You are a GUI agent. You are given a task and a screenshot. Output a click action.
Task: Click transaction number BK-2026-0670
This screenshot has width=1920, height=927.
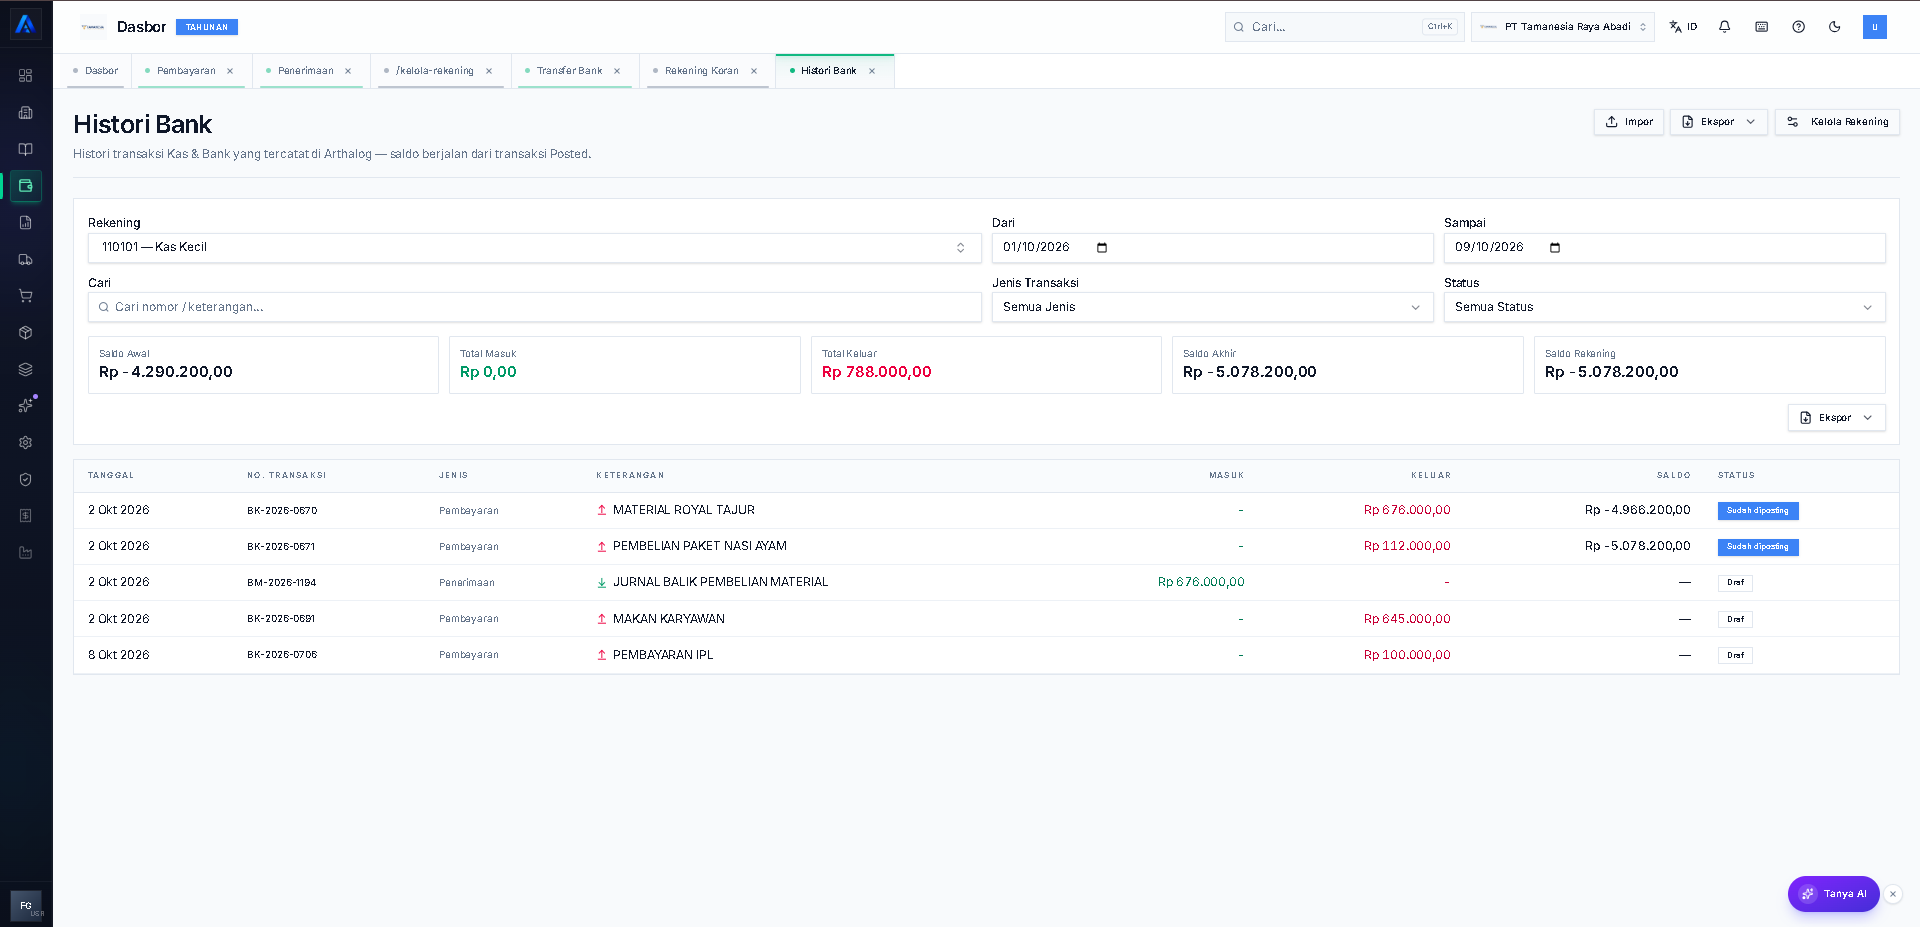282,511
